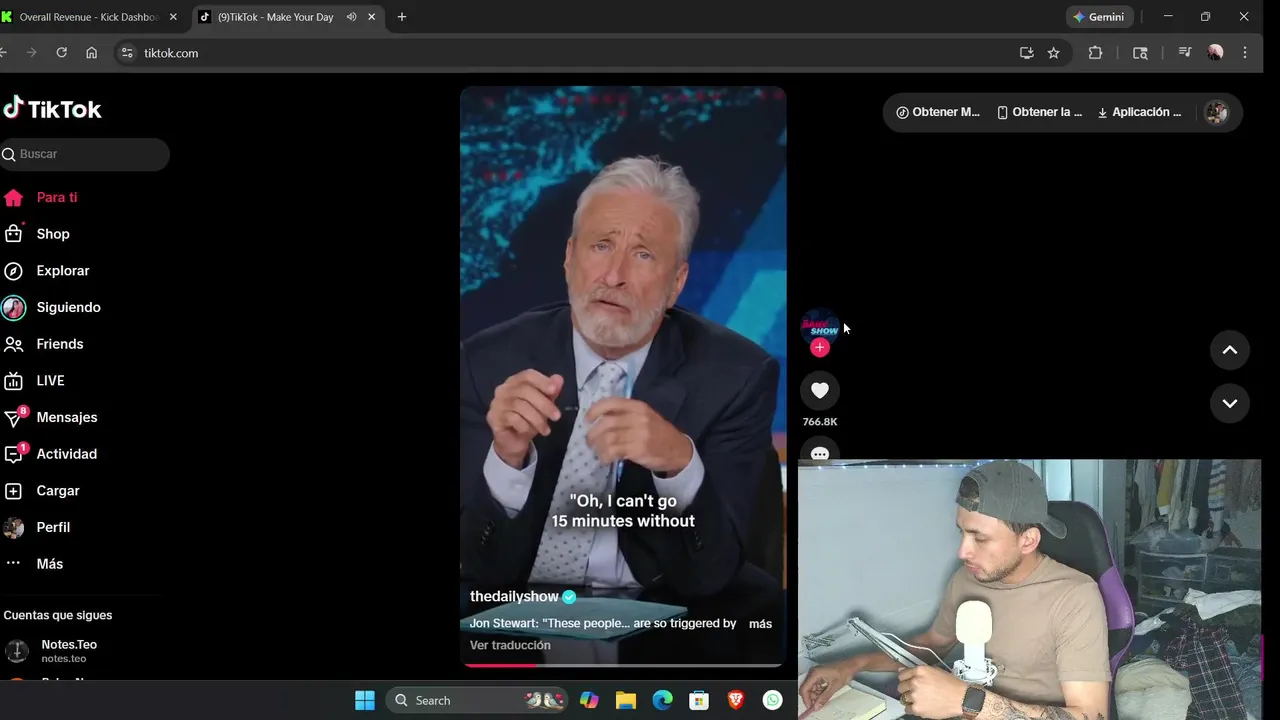
Task: Click the browser home button
Action: [x=91, y=53]
